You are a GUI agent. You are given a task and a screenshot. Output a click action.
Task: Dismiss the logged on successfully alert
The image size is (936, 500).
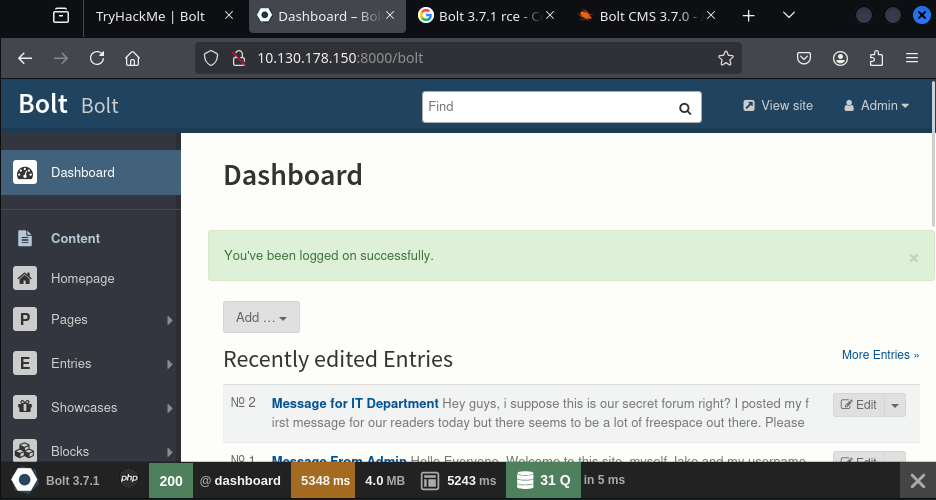(913, 257)
